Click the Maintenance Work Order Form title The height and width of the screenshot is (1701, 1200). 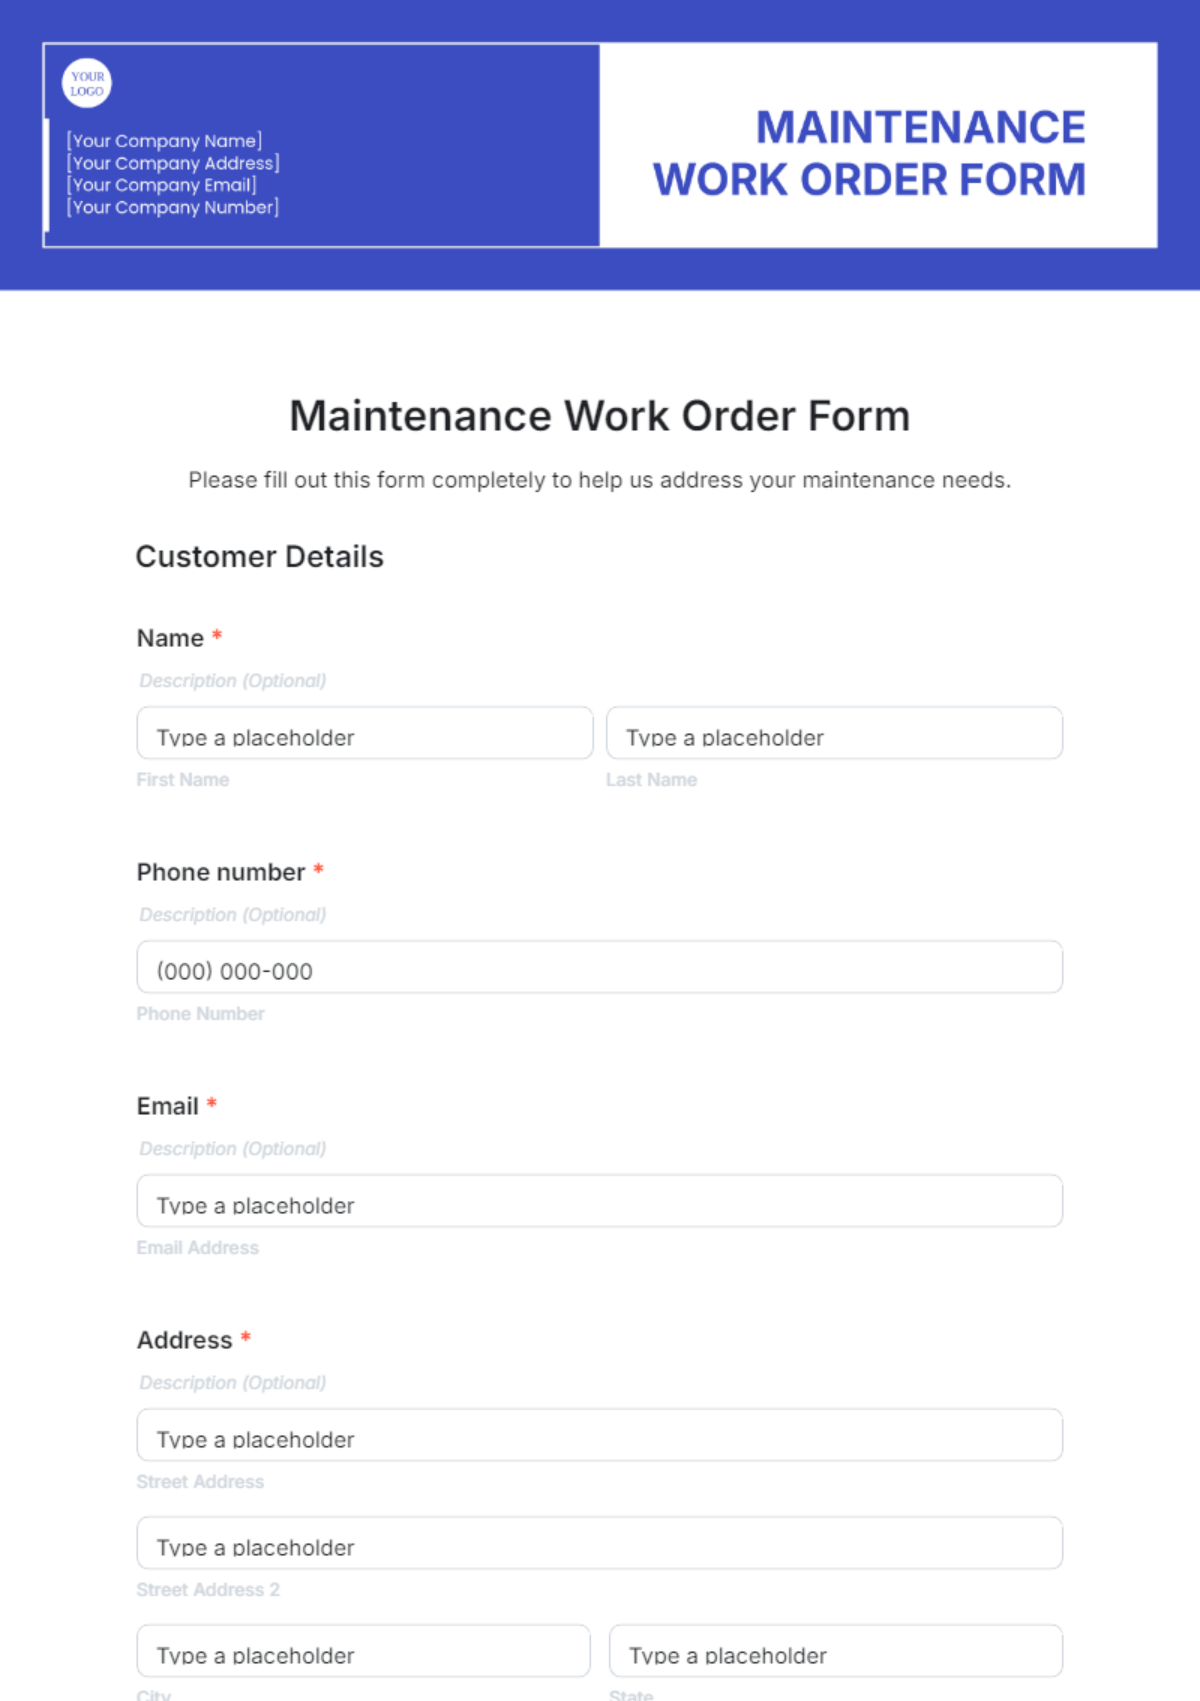[x=599, y=415]
